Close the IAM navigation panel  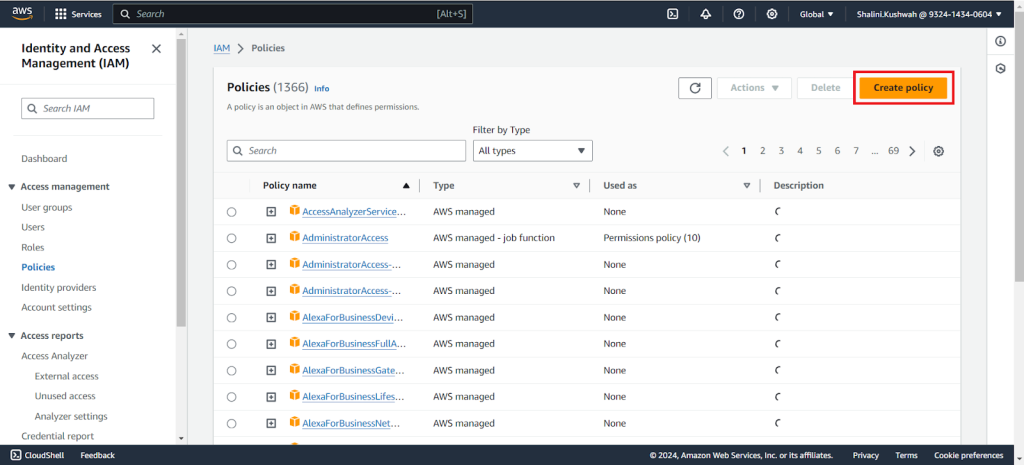156,48
